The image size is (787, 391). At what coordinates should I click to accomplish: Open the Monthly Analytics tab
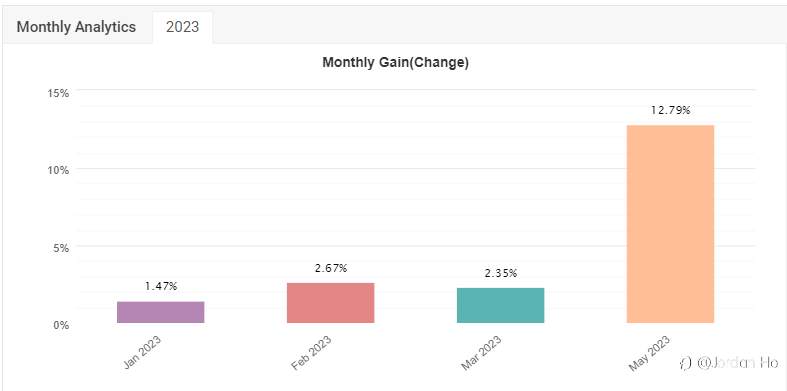click(x=76, y=27)
